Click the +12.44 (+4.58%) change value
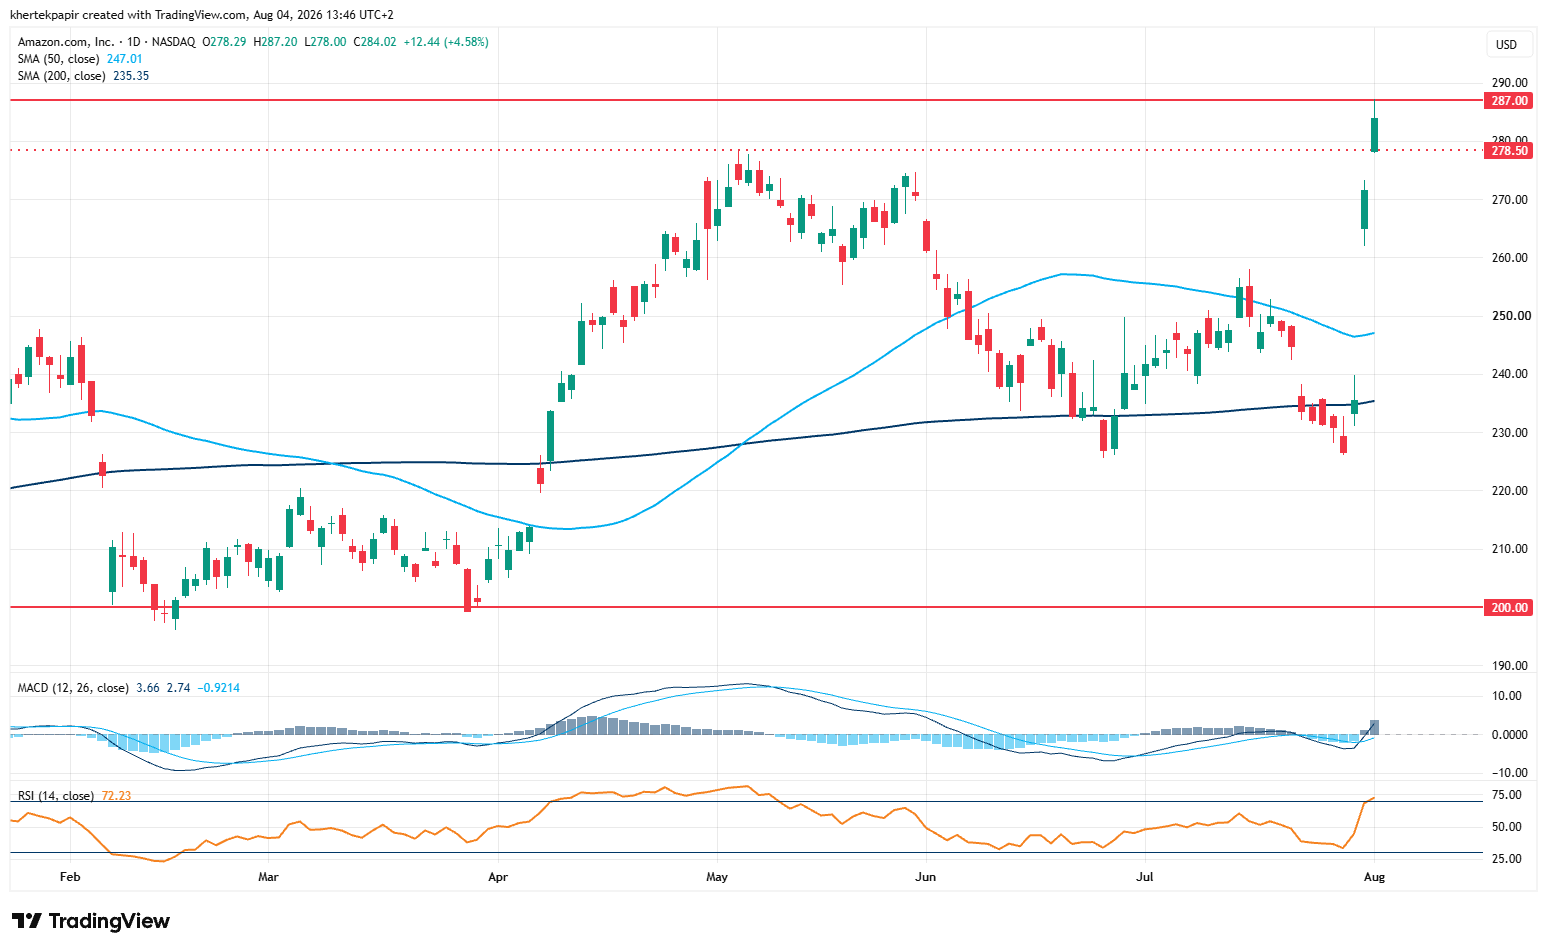1547x951 pixels. pos(446,42)
